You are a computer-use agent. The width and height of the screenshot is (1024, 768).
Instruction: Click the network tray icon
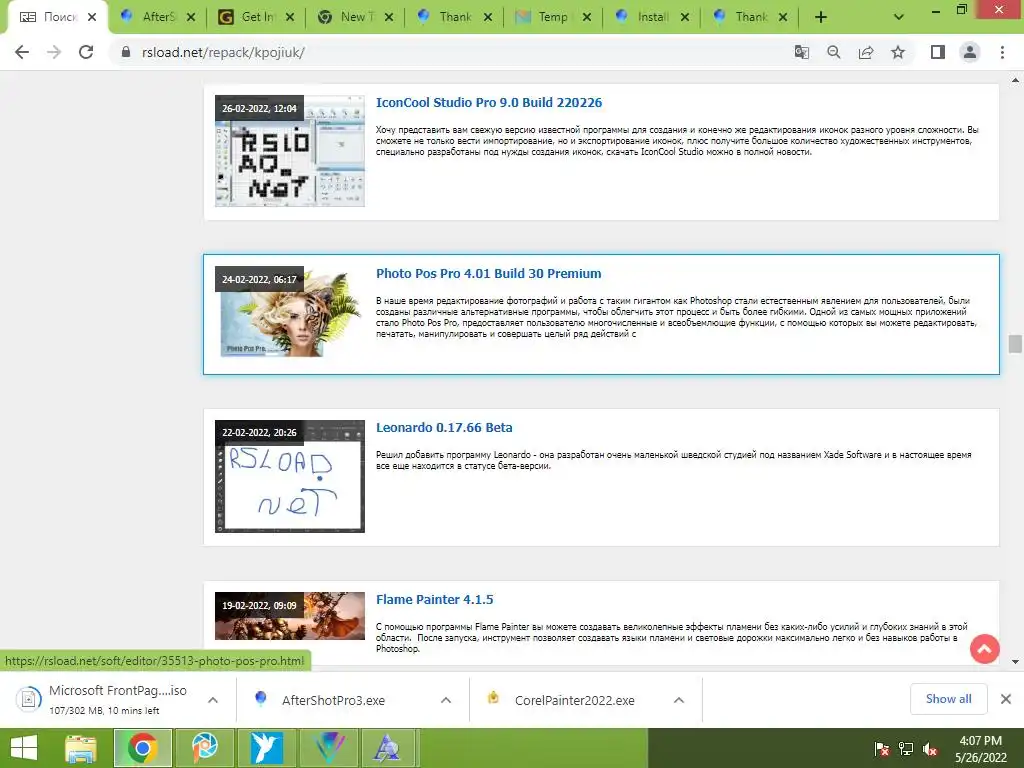[x=906, y=748]
